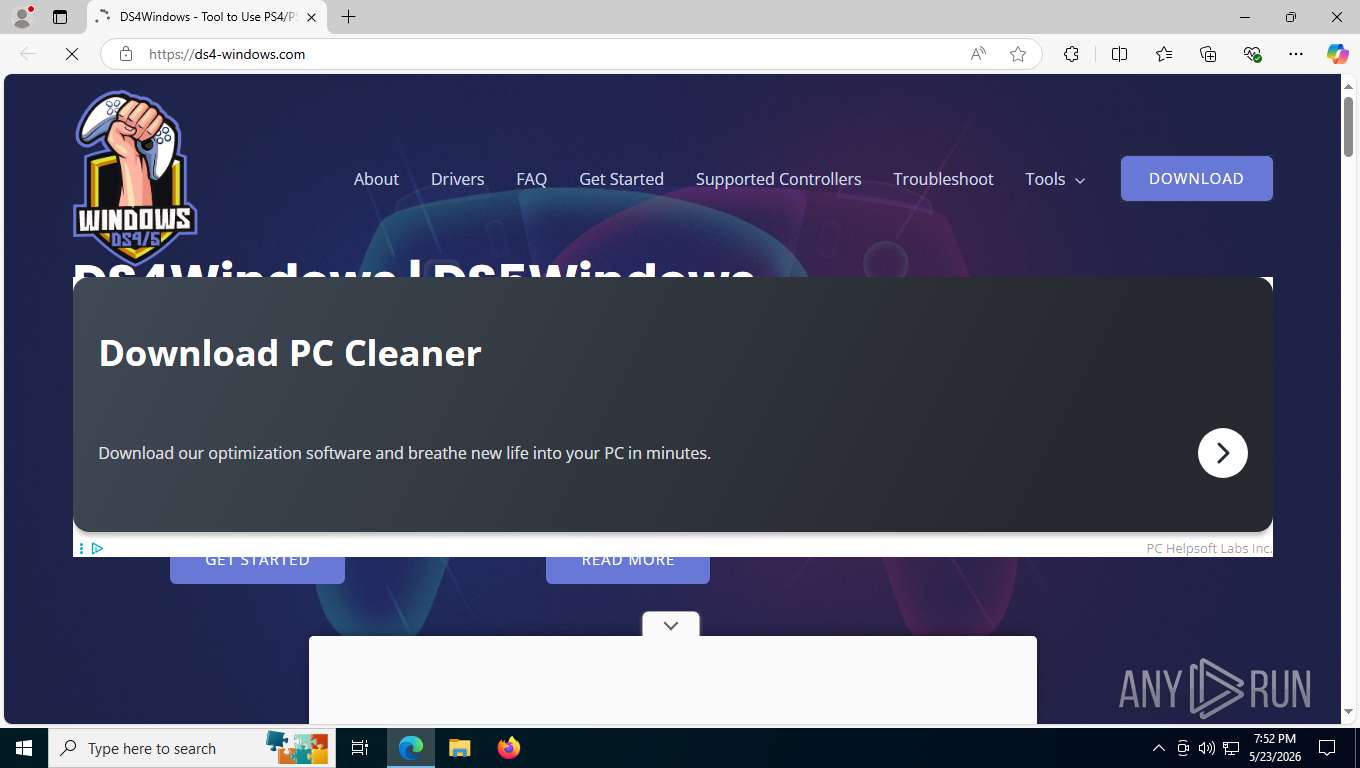Screen dimensions: 1360x768
Task: Click the ad's round arrow button
Action: click(1222, 453)
